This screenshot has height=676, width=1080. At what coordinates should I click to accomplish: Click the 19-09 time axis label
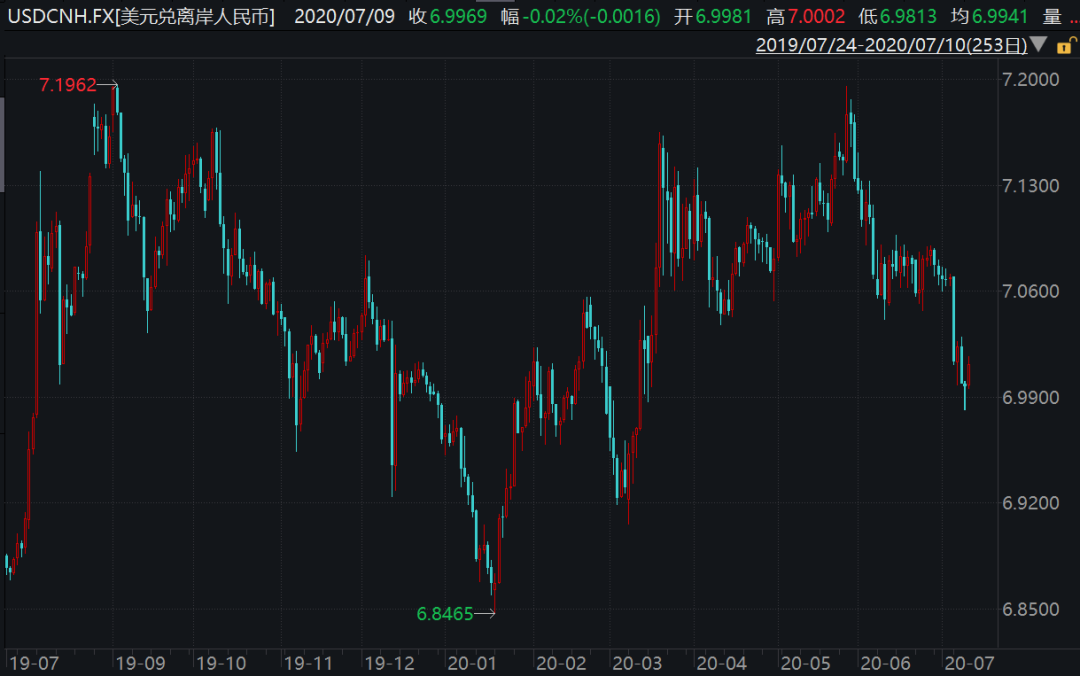coord(141,664)
